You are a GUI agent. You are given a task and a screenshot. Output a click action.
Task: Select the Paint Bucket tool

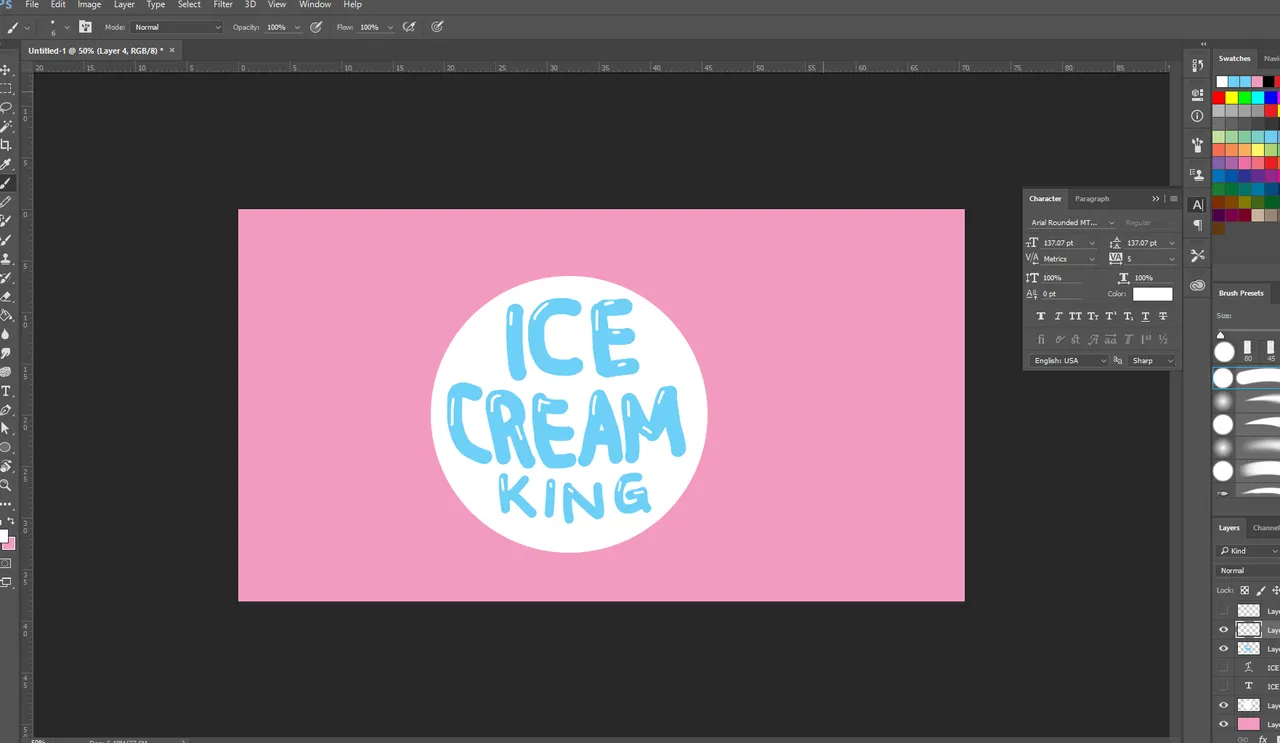(6, 316)
